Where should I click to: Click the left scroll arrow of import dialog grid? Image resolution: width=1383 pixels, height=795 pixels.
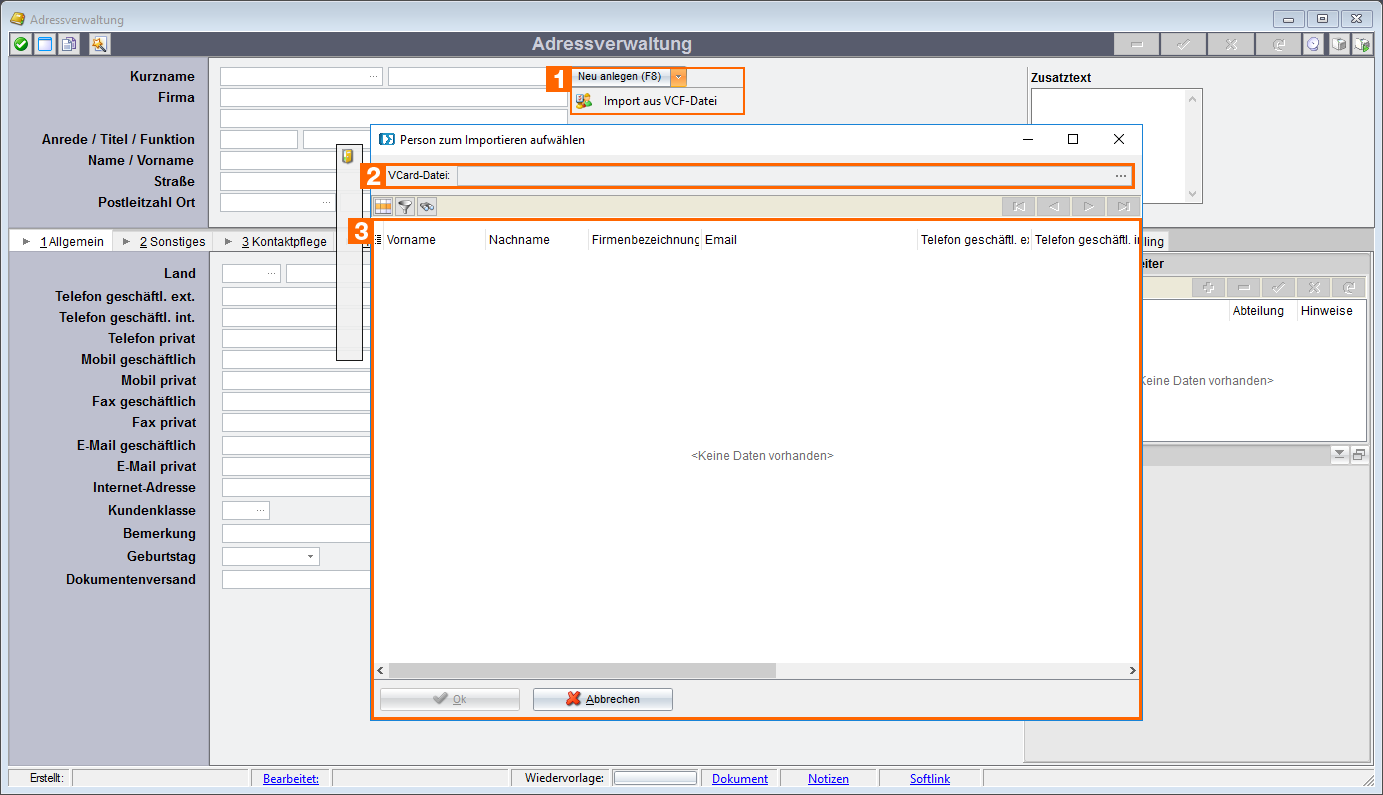coord(380,671)
